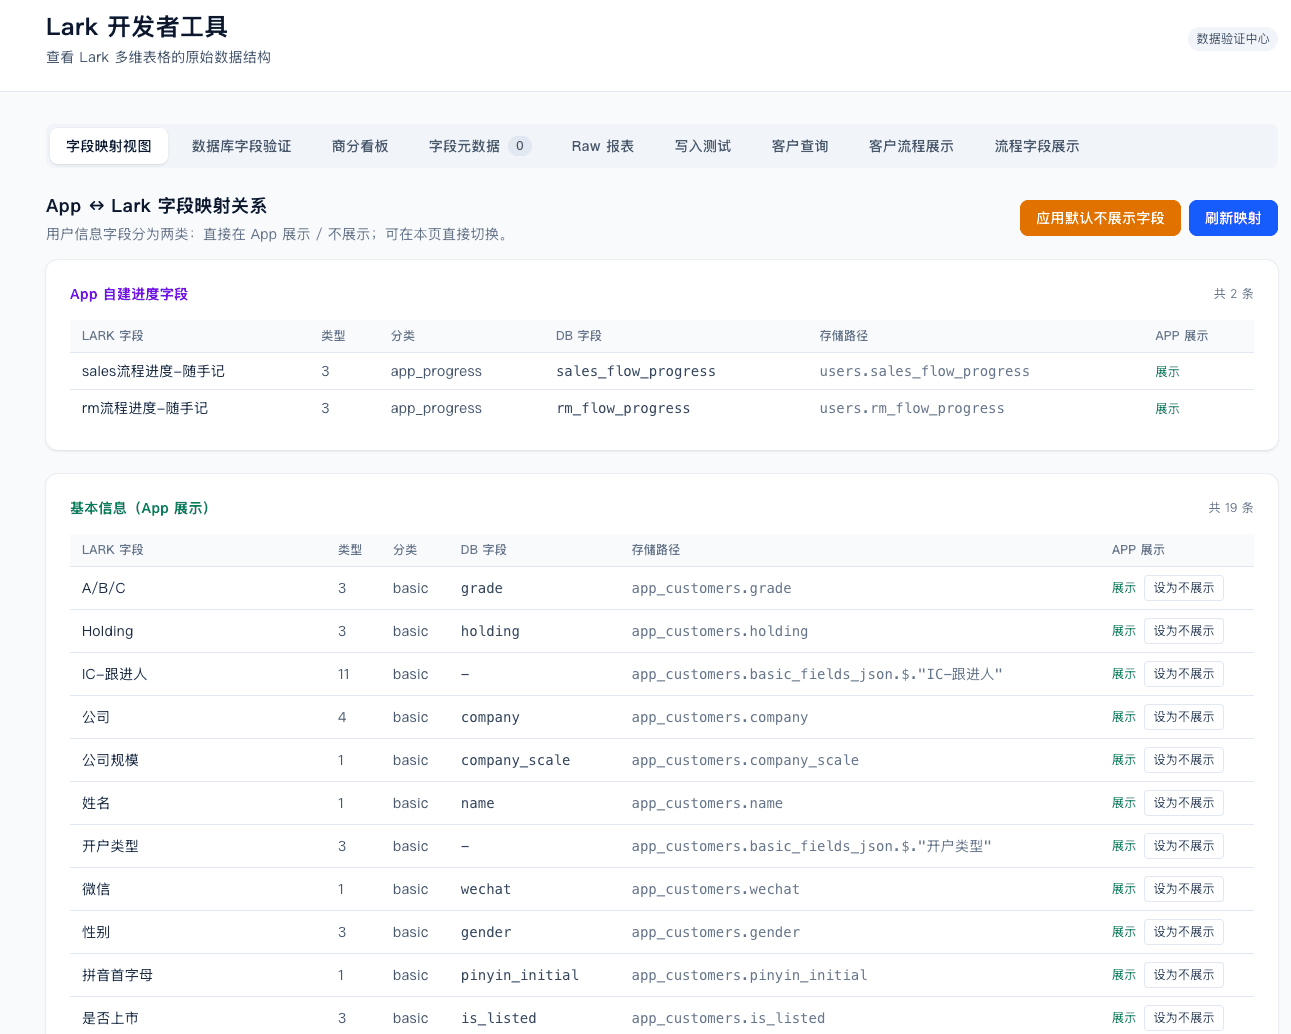Viewport: 1291px width, 1034px height.
Task: Click the app_customers.holding storage path
Action: point(719,631)
